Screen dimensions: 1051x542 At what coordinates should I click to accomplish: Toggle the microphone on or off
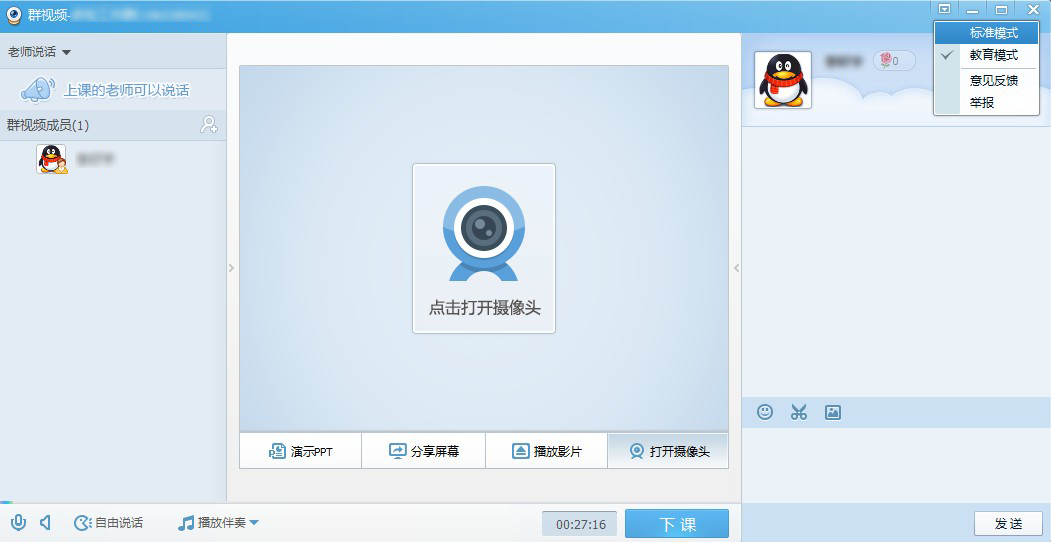[x=18, y=522]
